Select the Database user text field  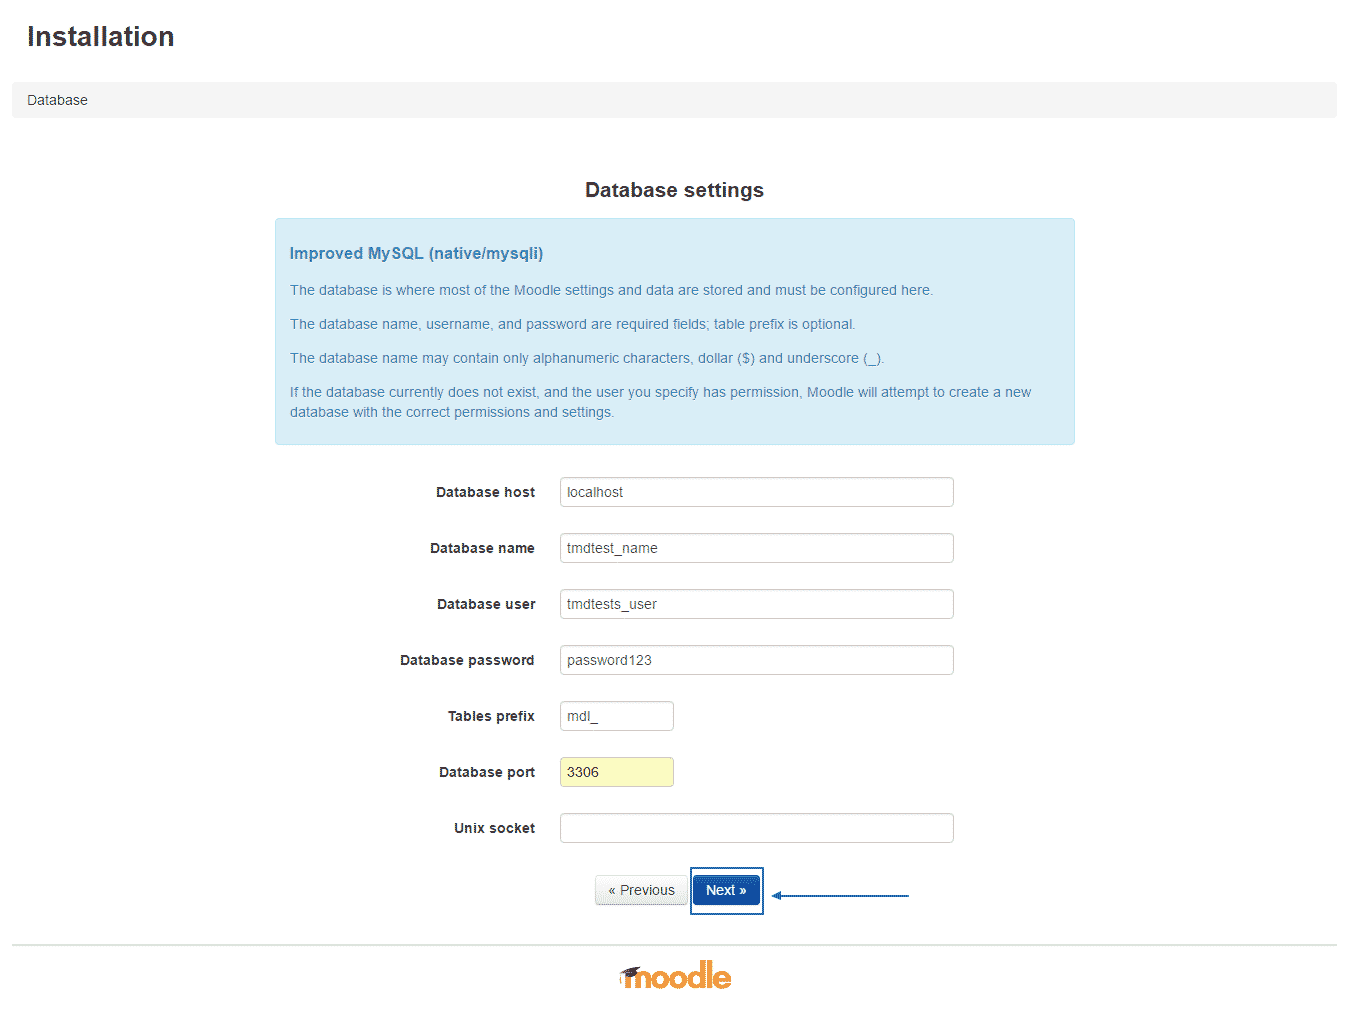coord(756,604)
